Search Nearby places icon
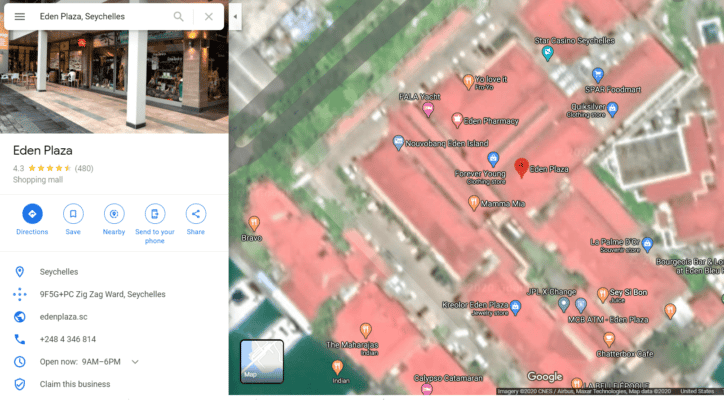The width and height of the screenshot is (724, 400). point(114,214)
